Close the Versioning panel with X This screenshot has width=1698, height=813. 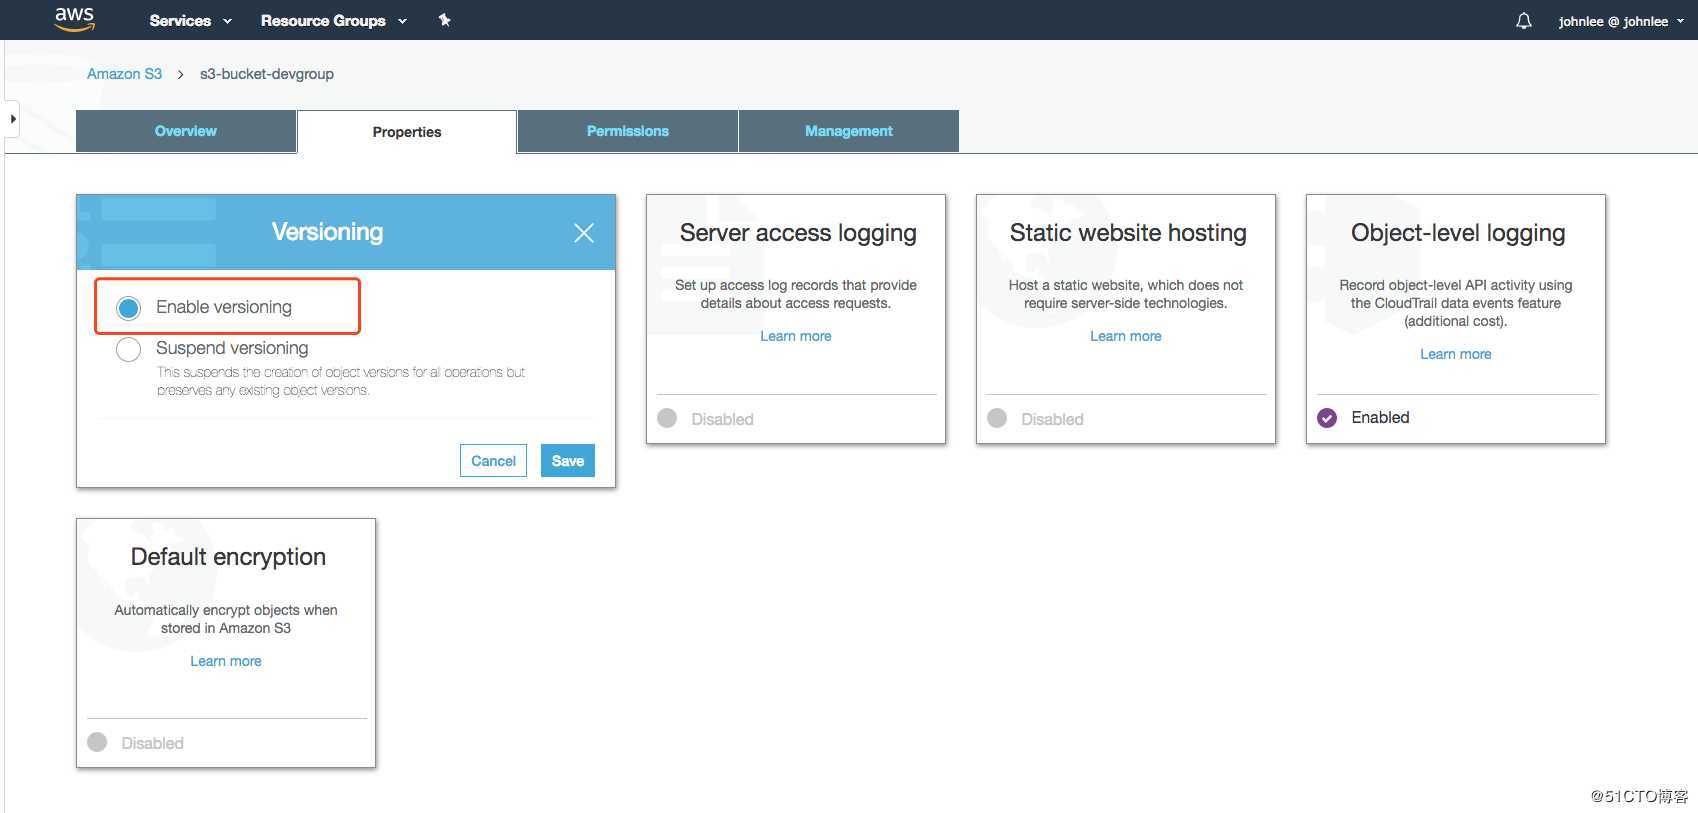pos(584,233)
